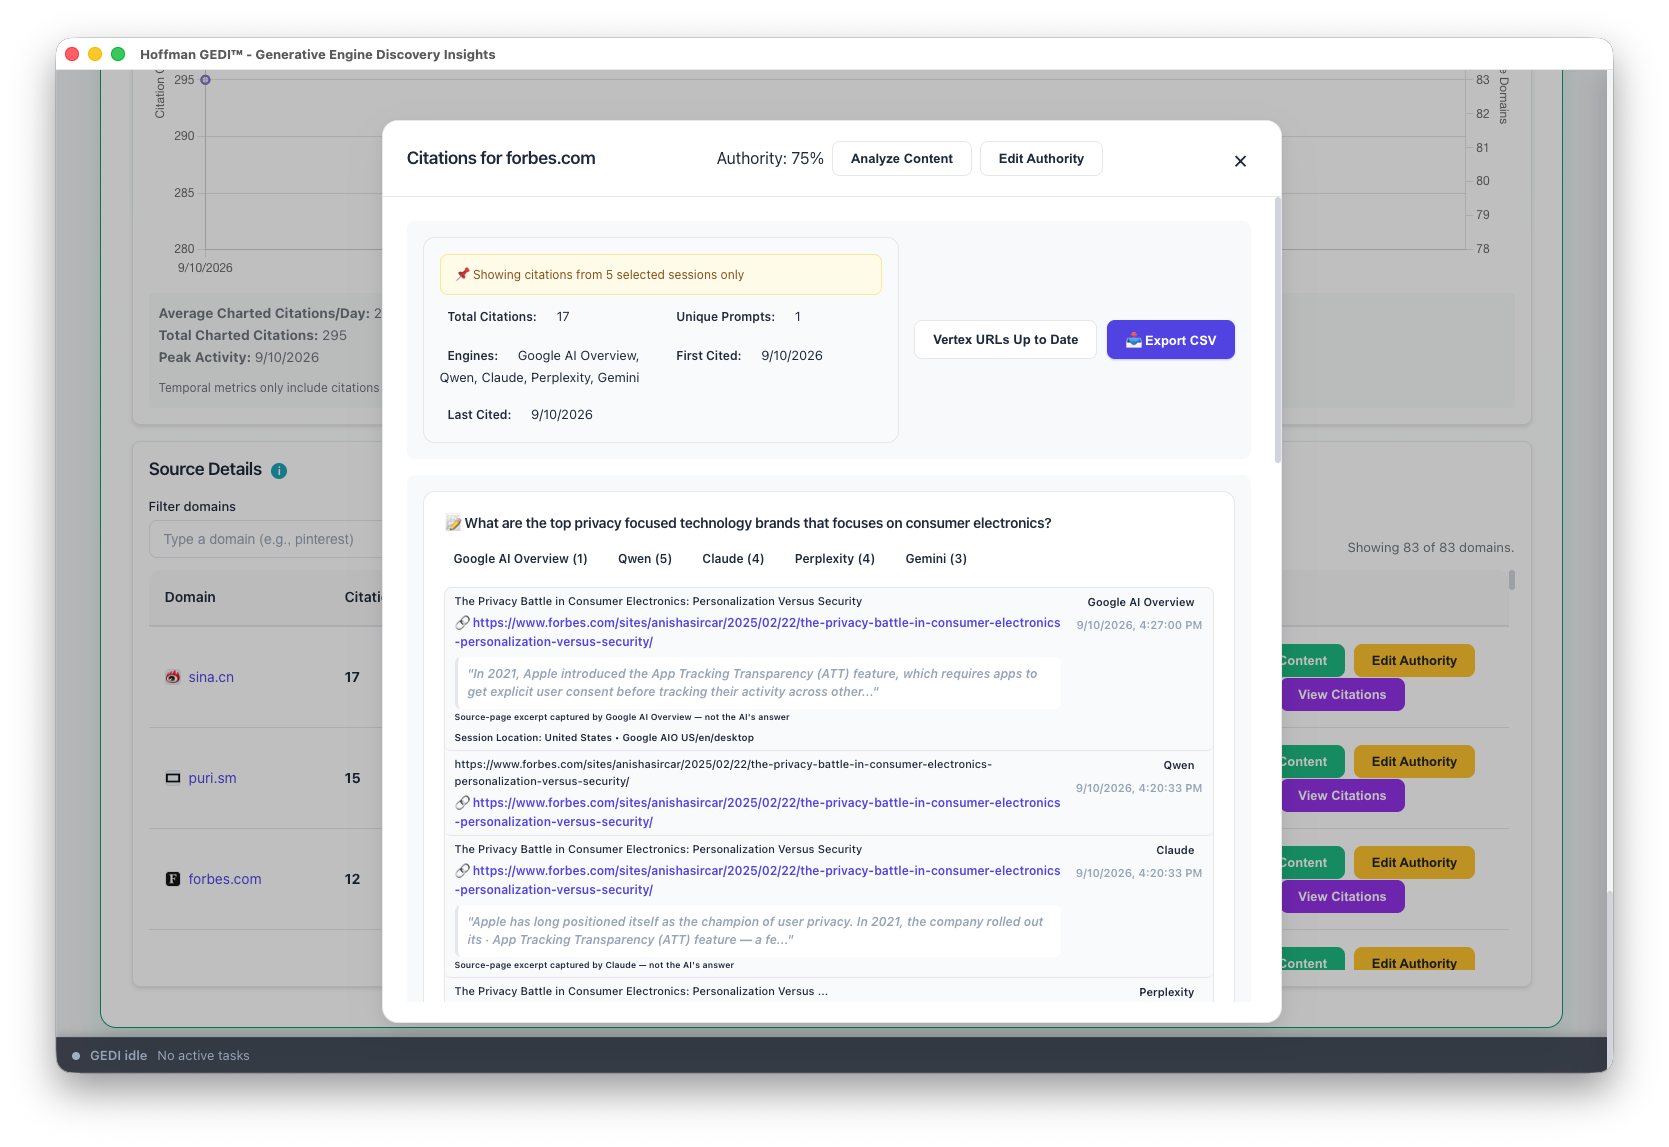The height and width of the screenshot is (1147, 1669).
Task: Click the pin icon in the selected sessions banner
Action: [x=462, y=275]
